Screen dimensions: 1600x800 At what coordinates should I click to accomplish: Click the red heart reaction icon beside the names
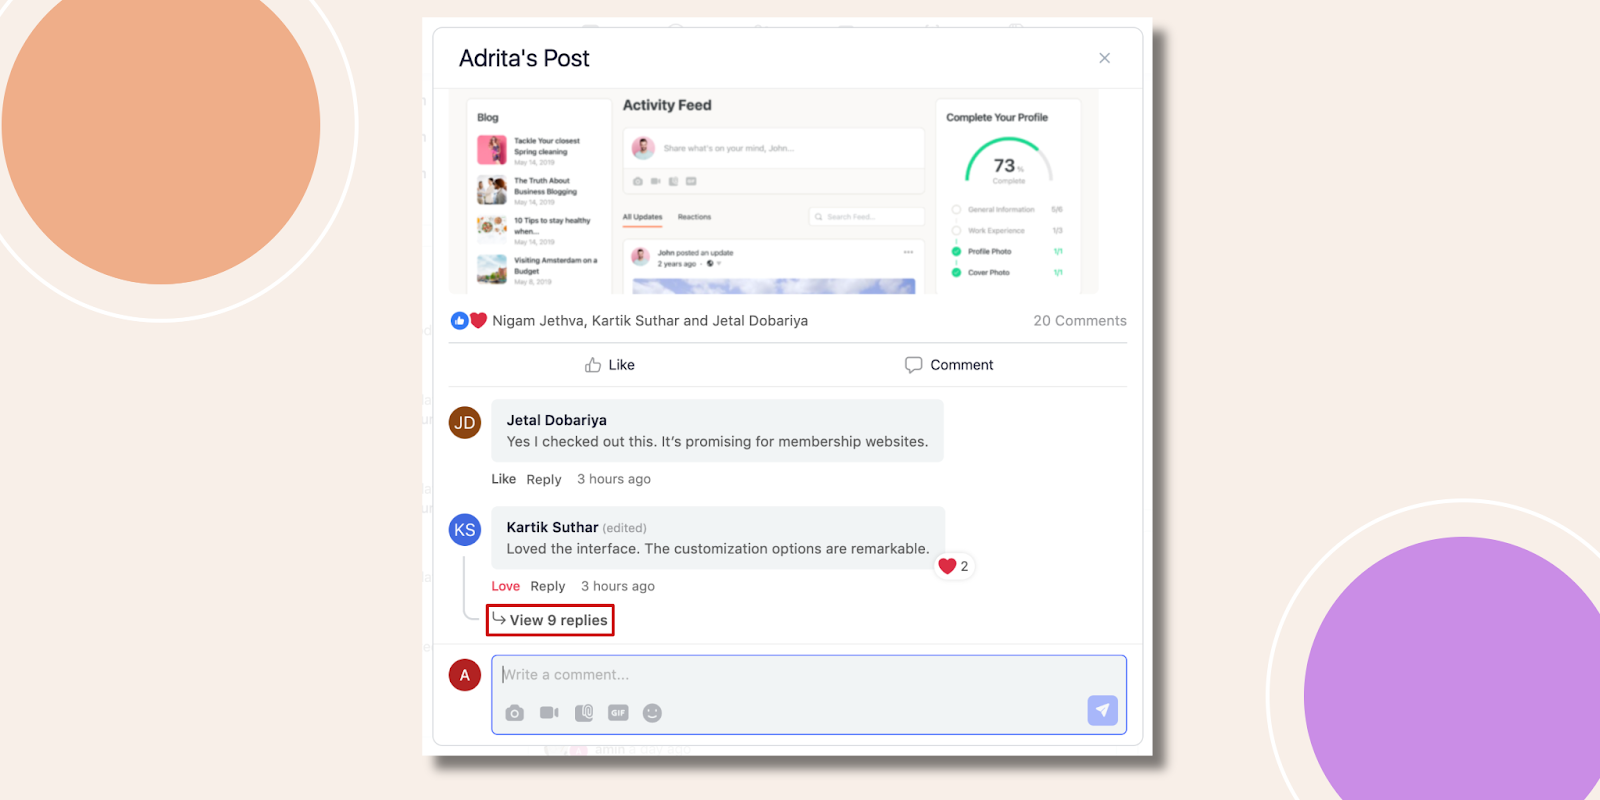pos(478,321)
